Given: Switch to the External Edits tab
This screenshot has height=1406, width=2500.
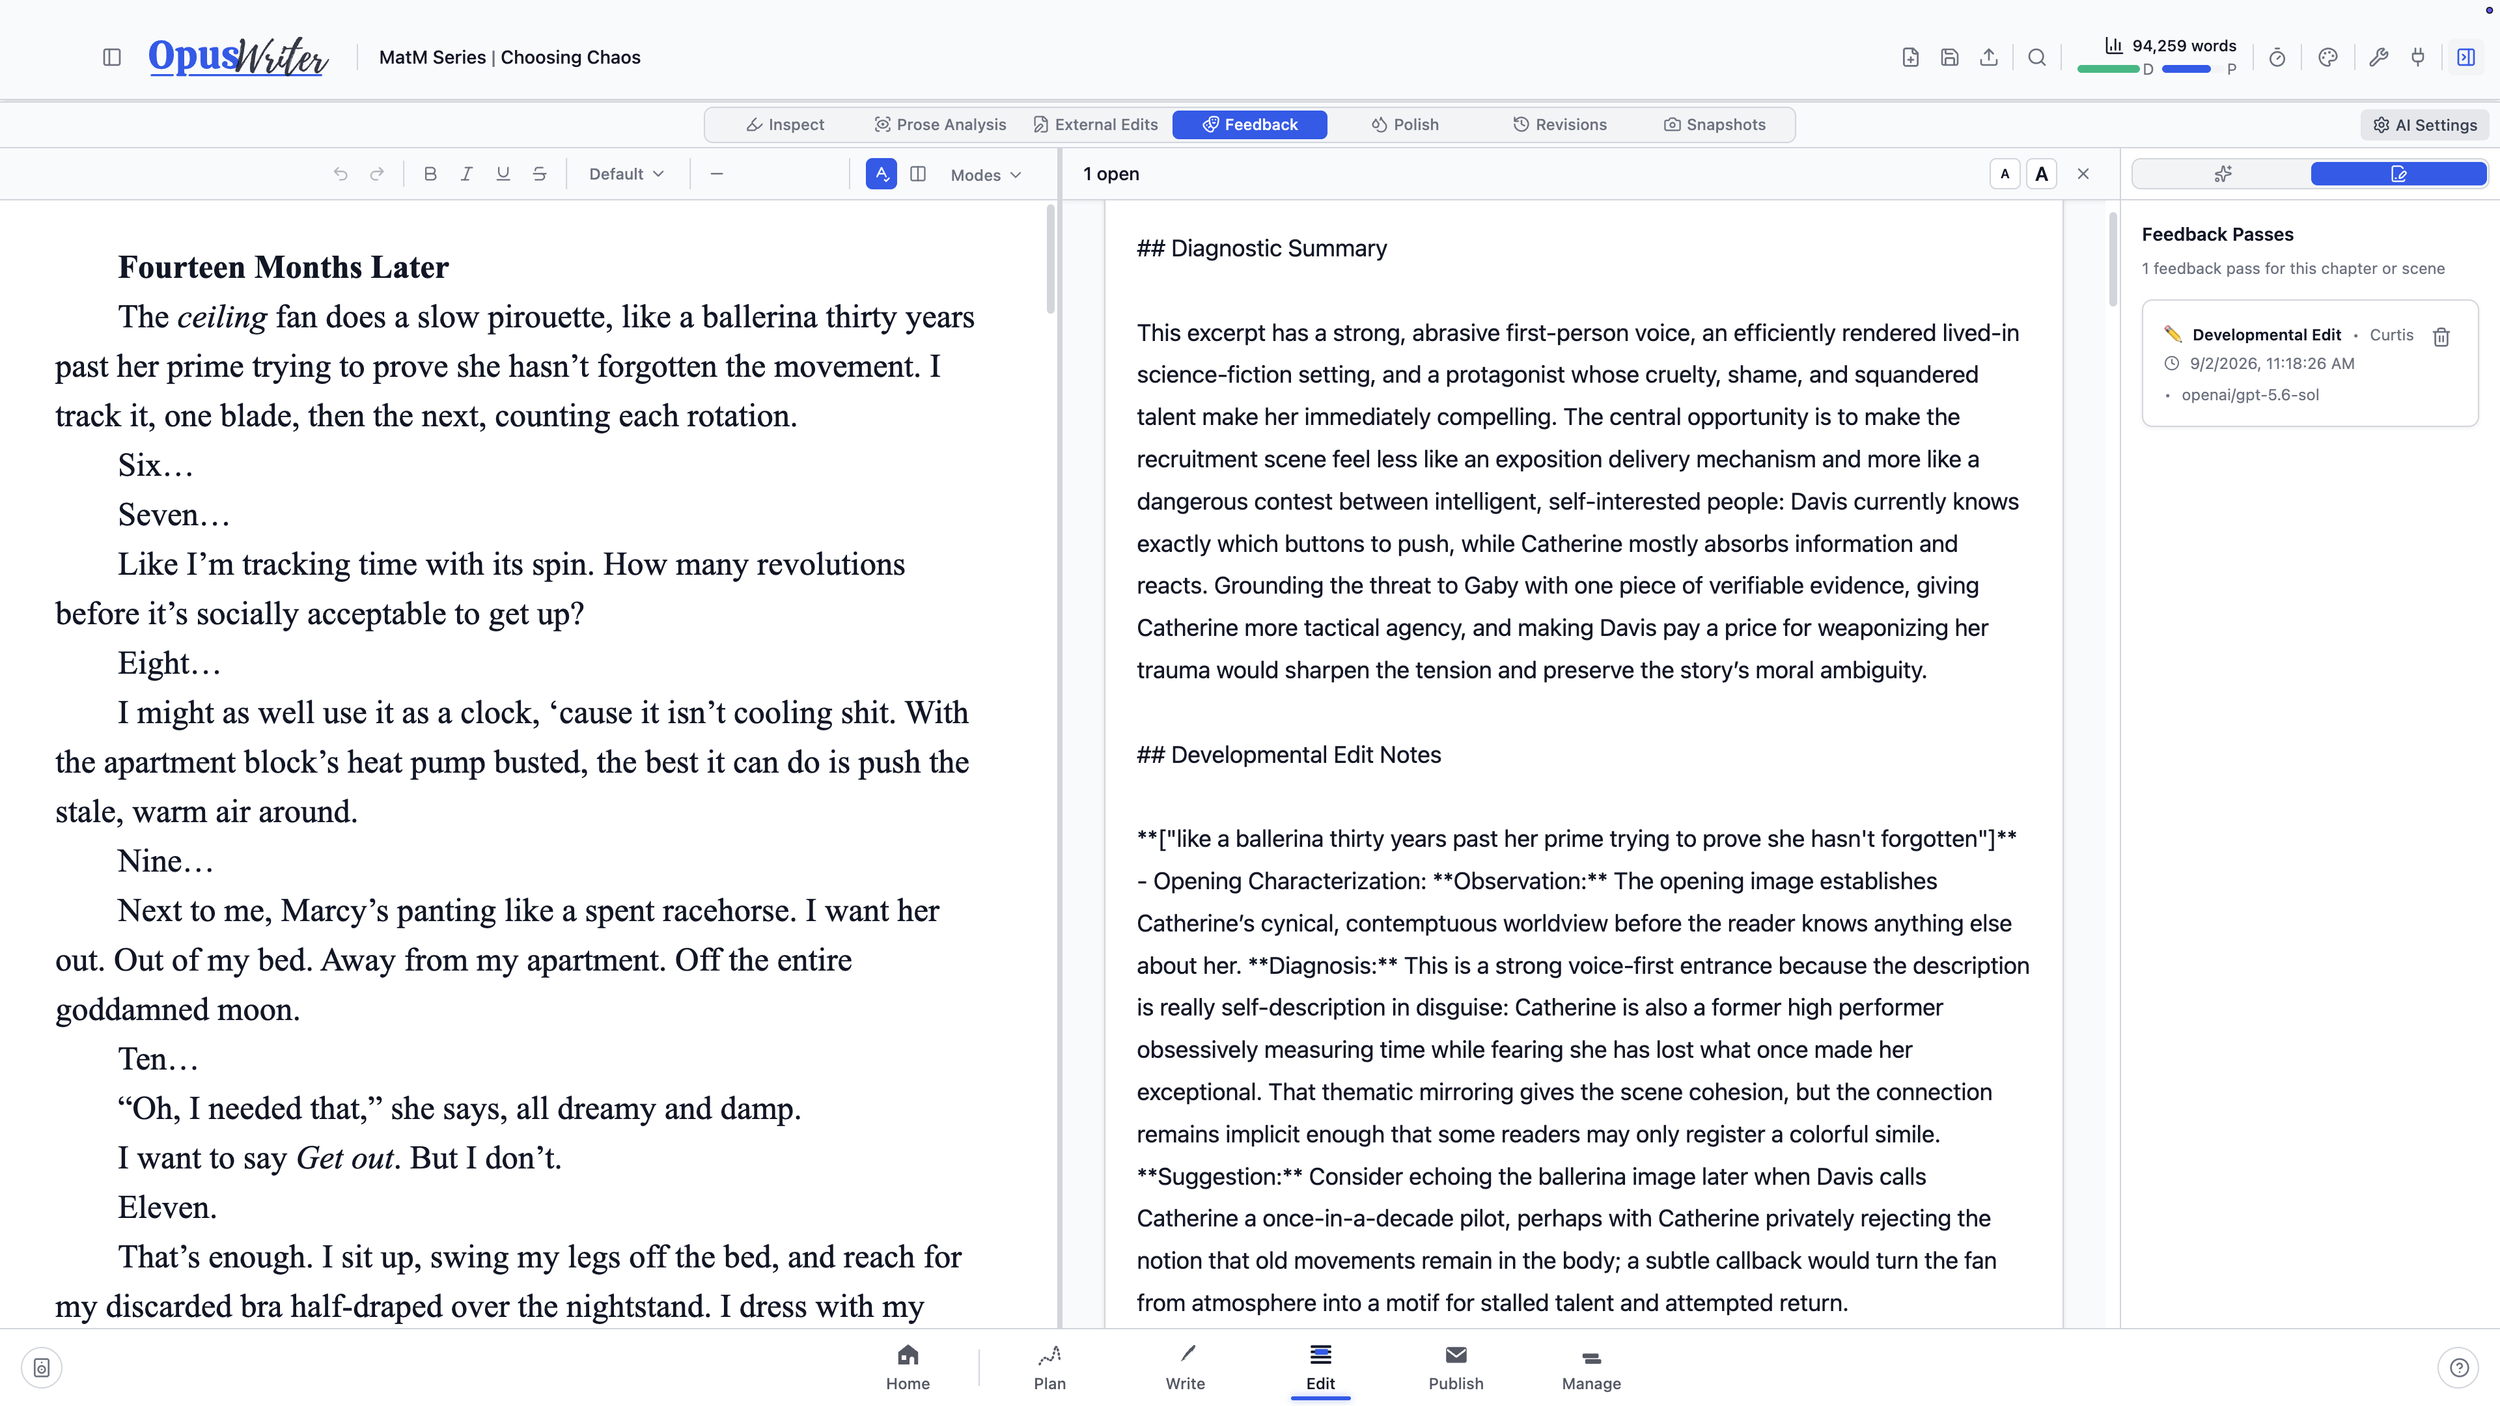Looking at the screenshot, I should click(x=1095, y=125).
